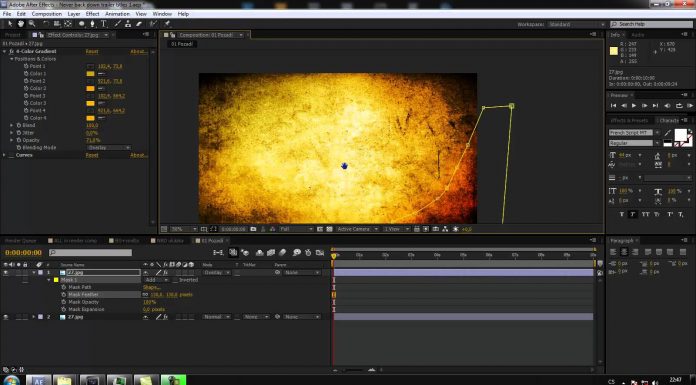Select the Pen tool
The height and width of the screenshot is (385, 696).
tap(93, 24)
